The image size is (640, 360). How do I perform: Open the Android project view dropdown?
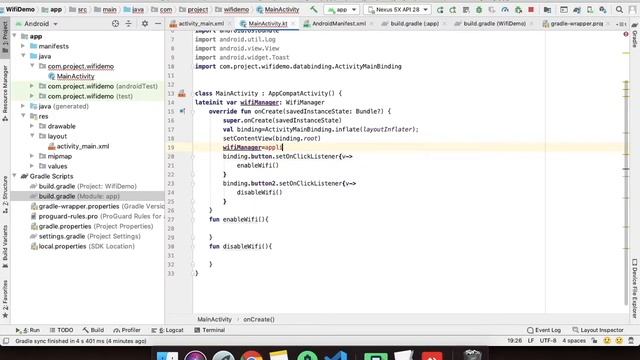click(x=37, y=24)
